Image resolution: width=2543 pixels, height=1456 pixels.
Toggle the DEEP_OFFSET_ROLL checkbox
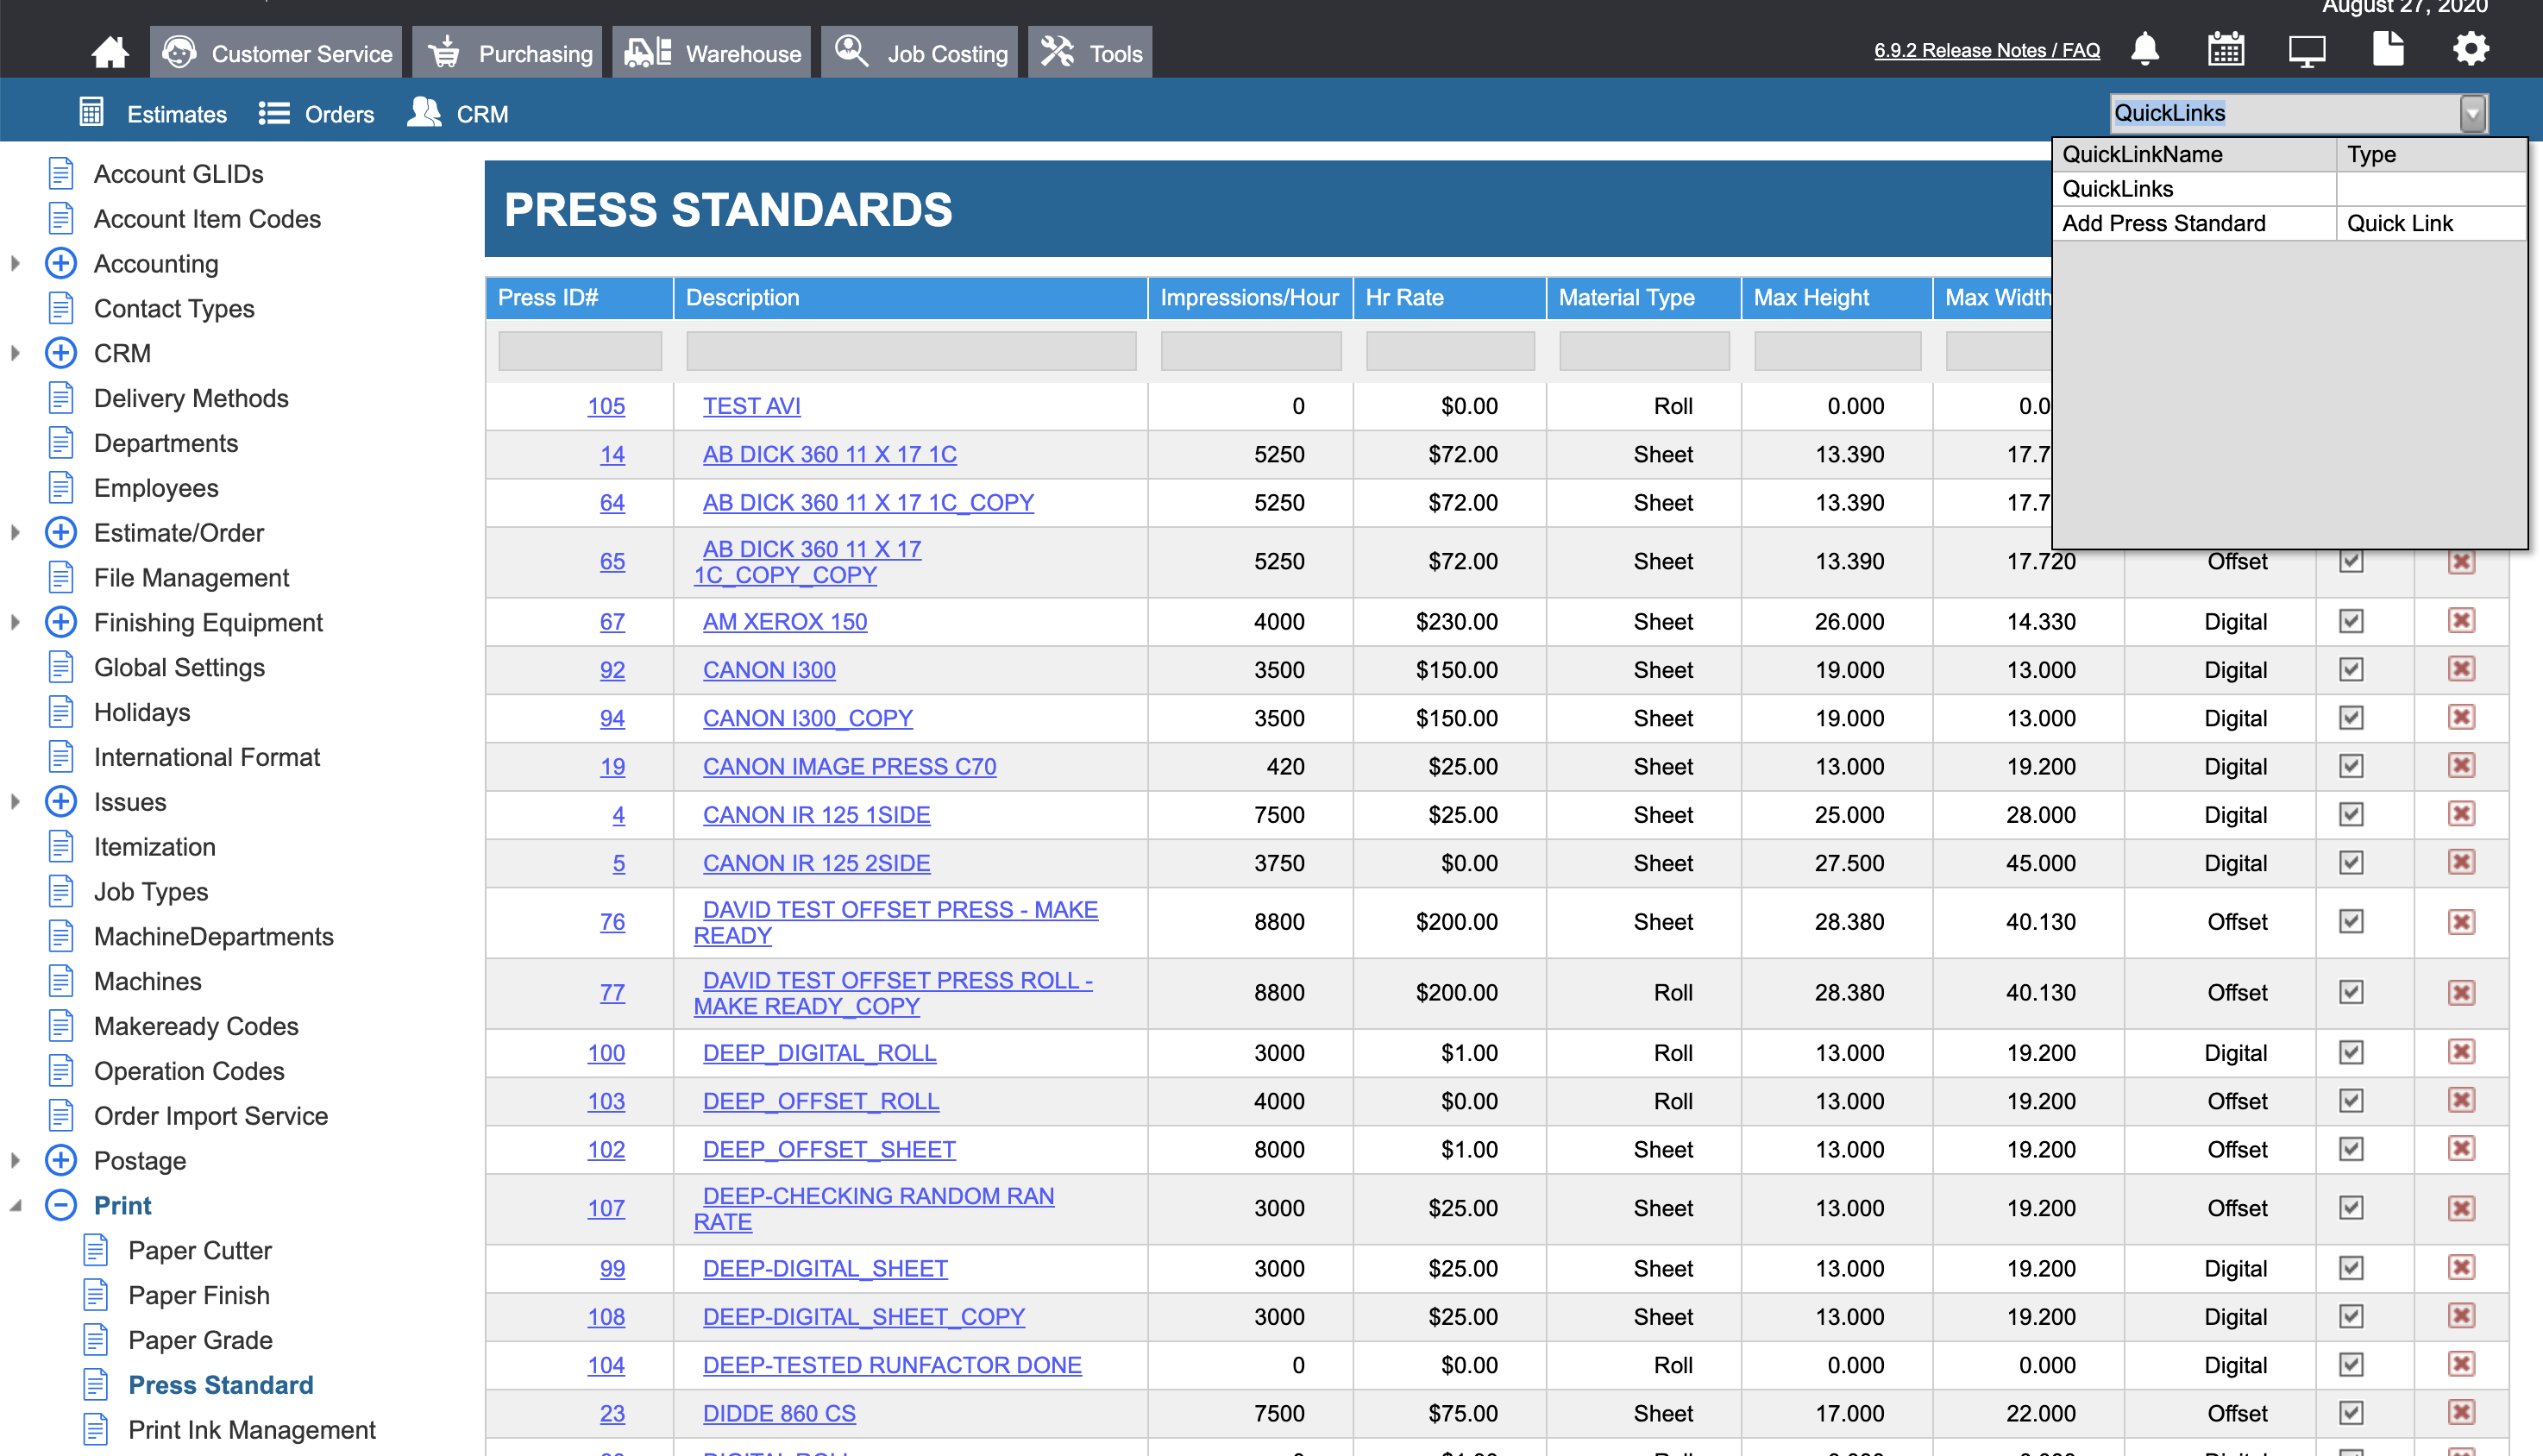pos(2351,1100)
